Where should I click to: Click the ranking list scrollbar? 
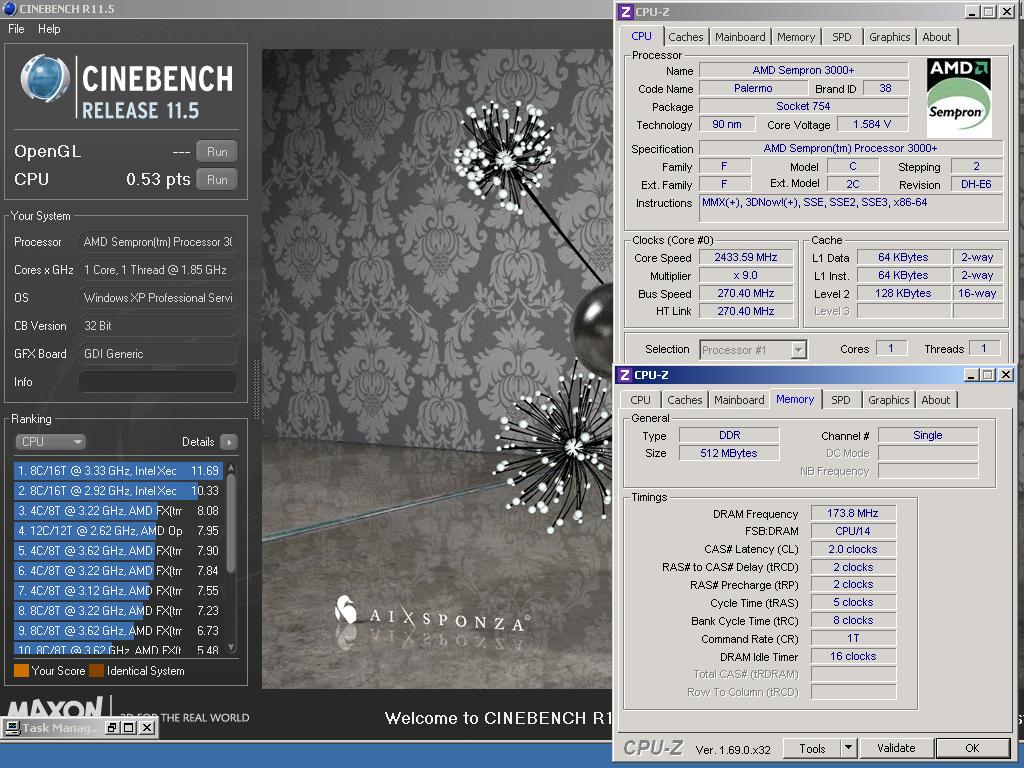(231, 522)
